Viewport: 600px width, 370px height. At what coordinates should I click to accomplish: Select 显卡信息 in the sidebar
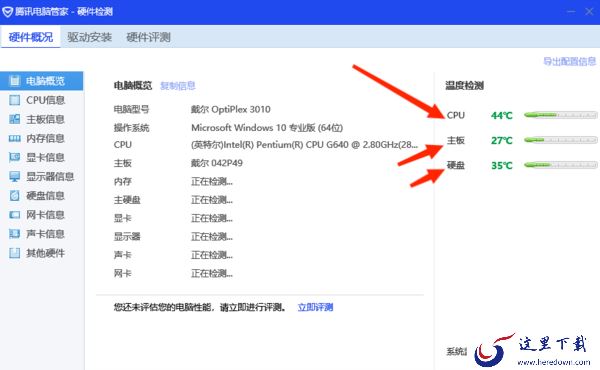tap(41, 157)
